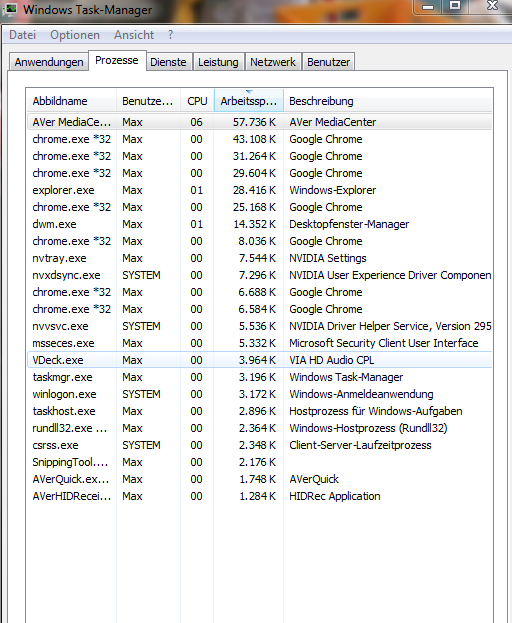This screenshot has height=623, width=512.
Task: Sort by the Beschreibung column header
Action: (388, 101)
